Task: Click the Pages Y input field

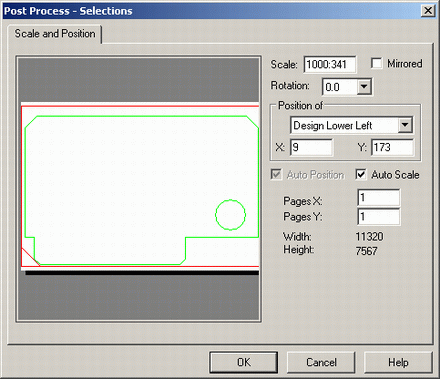Action: [379, 217]
